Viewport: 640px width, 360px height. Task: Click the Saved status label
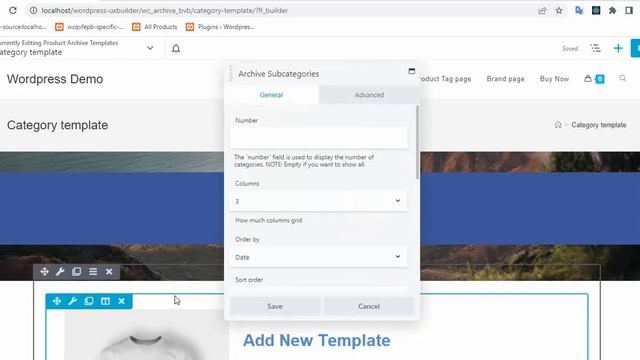click(570, 49)
